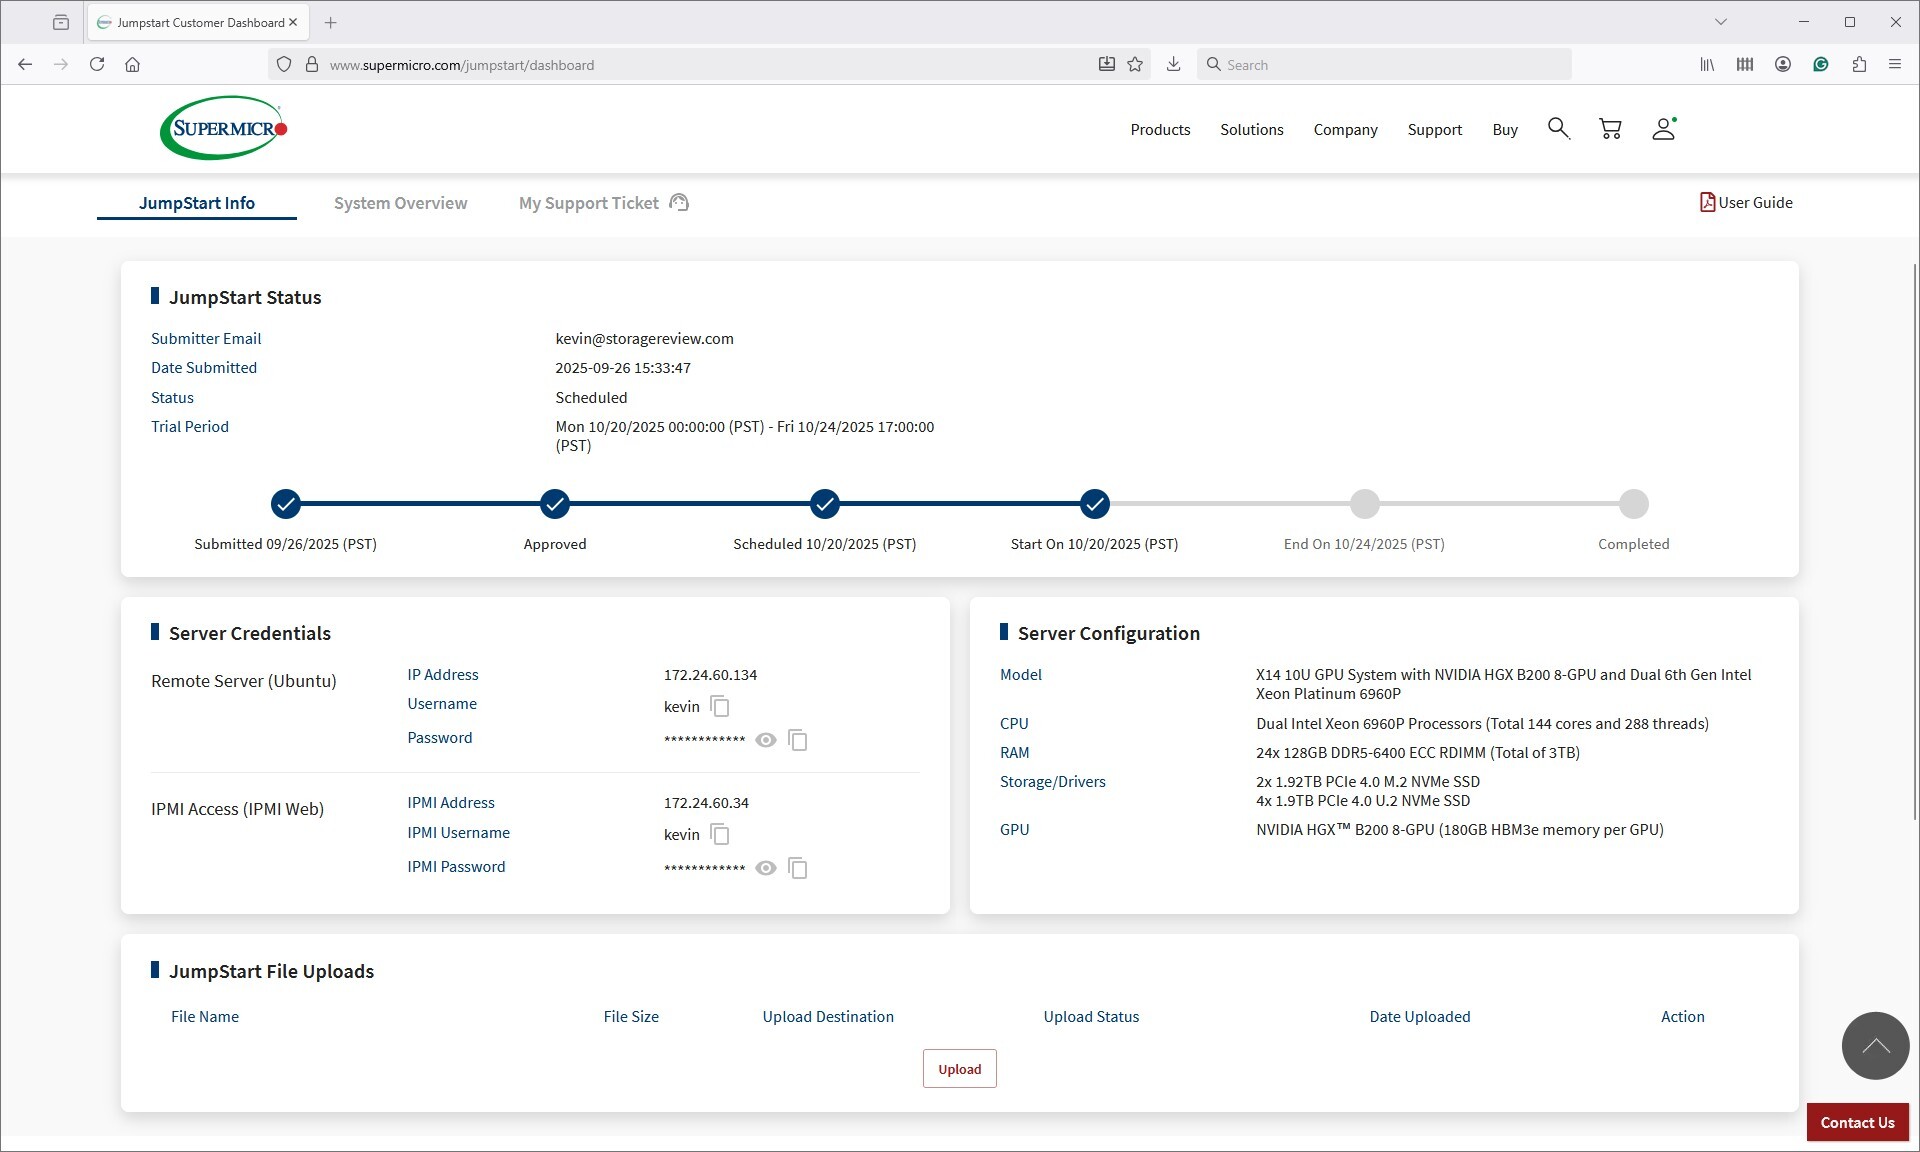Copy the IPMI password
The height and width of the screenshot is (1152, 1920).
pyautogui.click(x=798, y=869)
